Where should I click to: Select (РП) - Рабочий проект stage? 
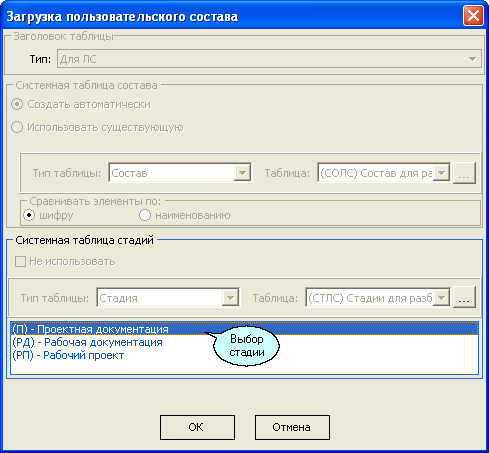(x=68, y=355)
